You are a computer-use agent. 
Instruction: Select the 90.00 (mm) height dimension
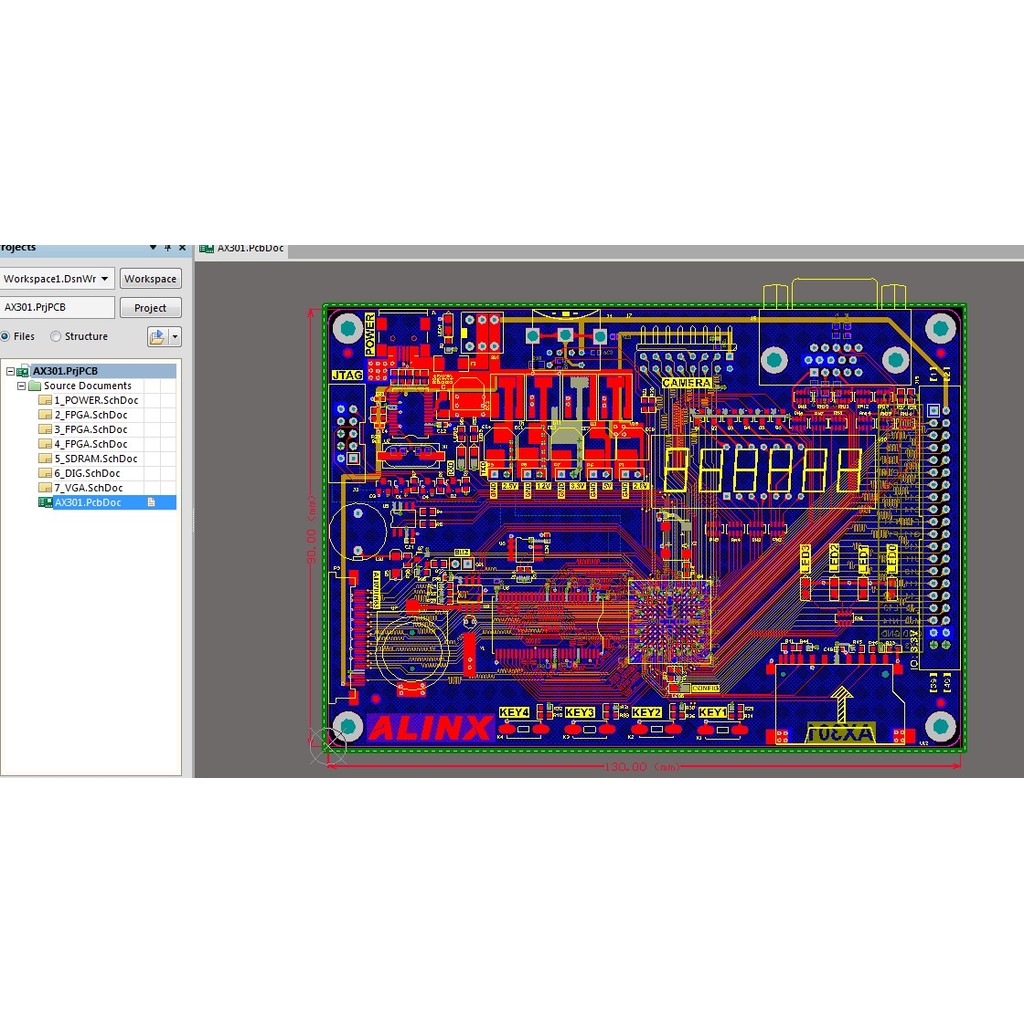click(x=312, y=530)
